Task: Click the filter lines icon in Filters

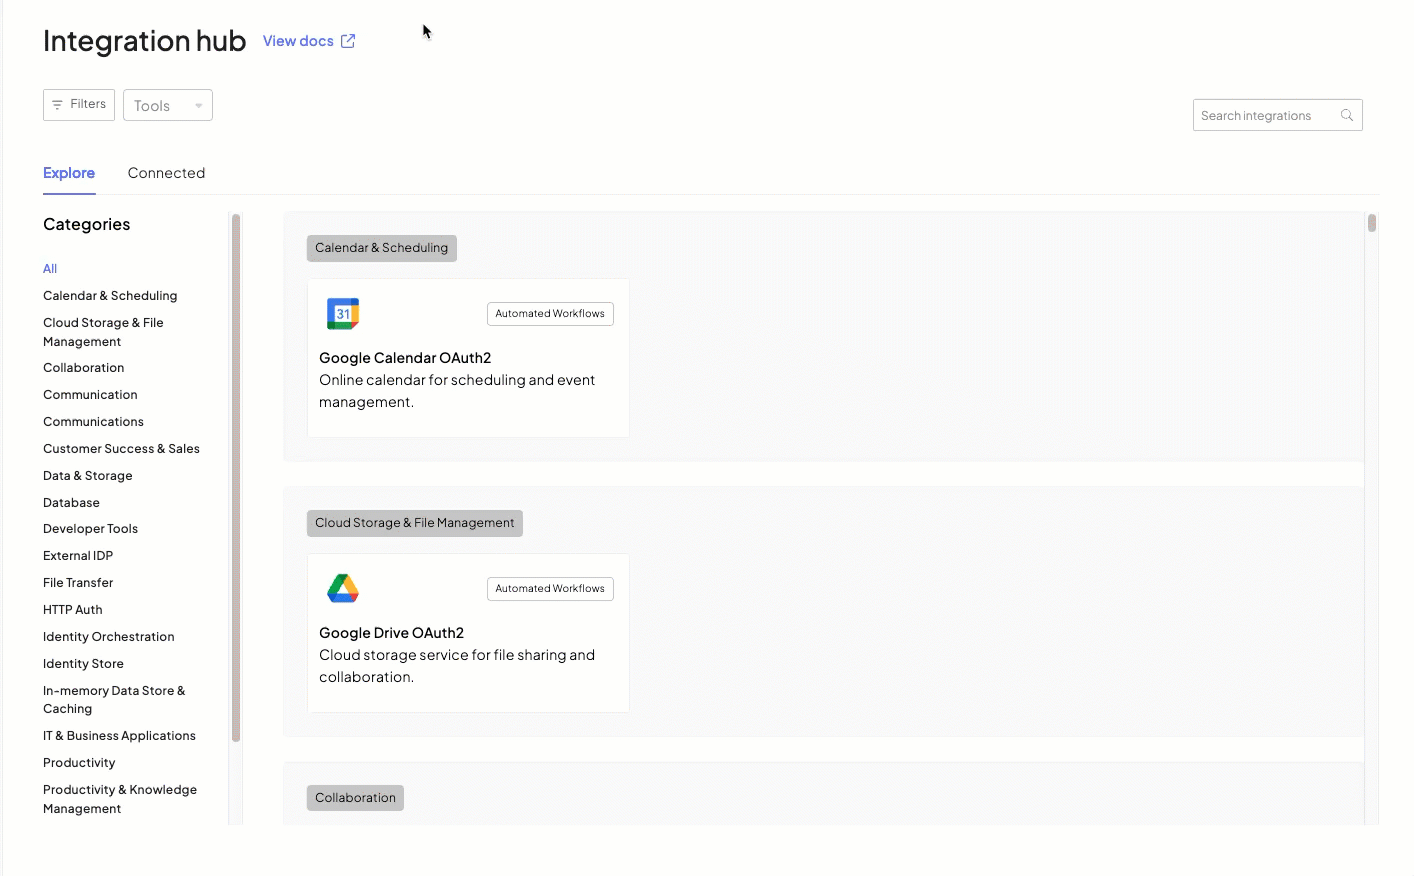Action: (x=57, y=105)
